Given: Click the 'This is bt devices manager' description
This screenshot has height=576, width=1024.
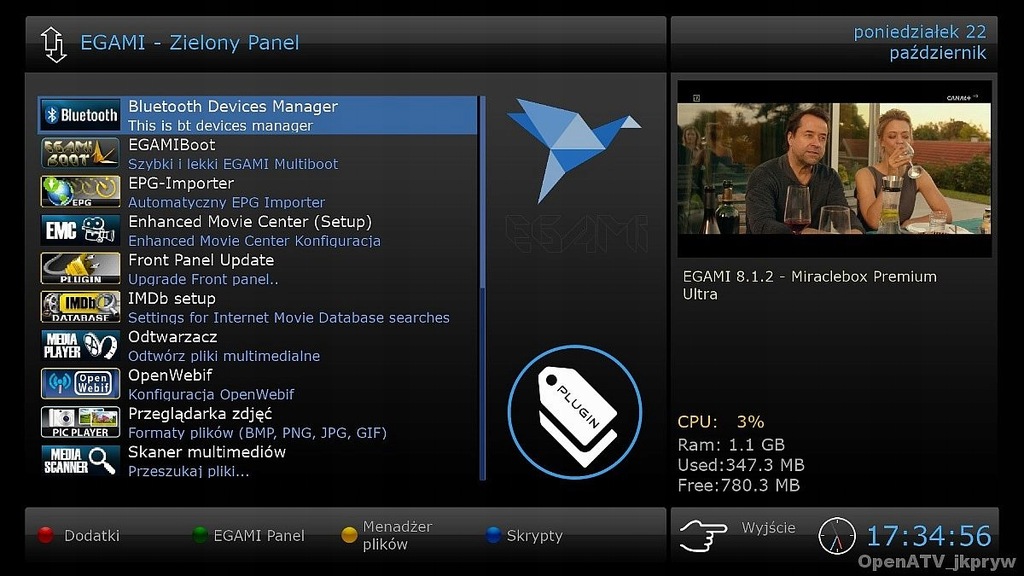Looking at the screenshot, I should 220,125.
